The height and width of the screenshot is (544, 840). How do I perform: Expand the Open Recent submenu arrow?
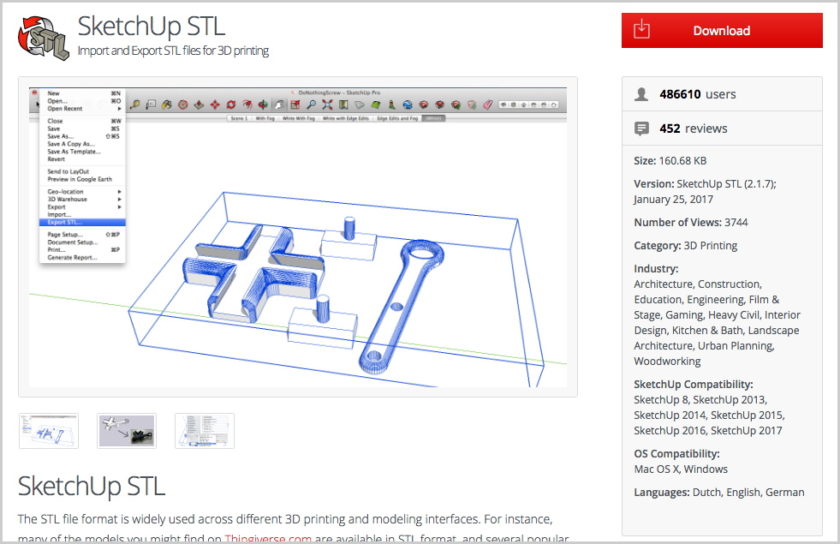click(x=119, y=108)
